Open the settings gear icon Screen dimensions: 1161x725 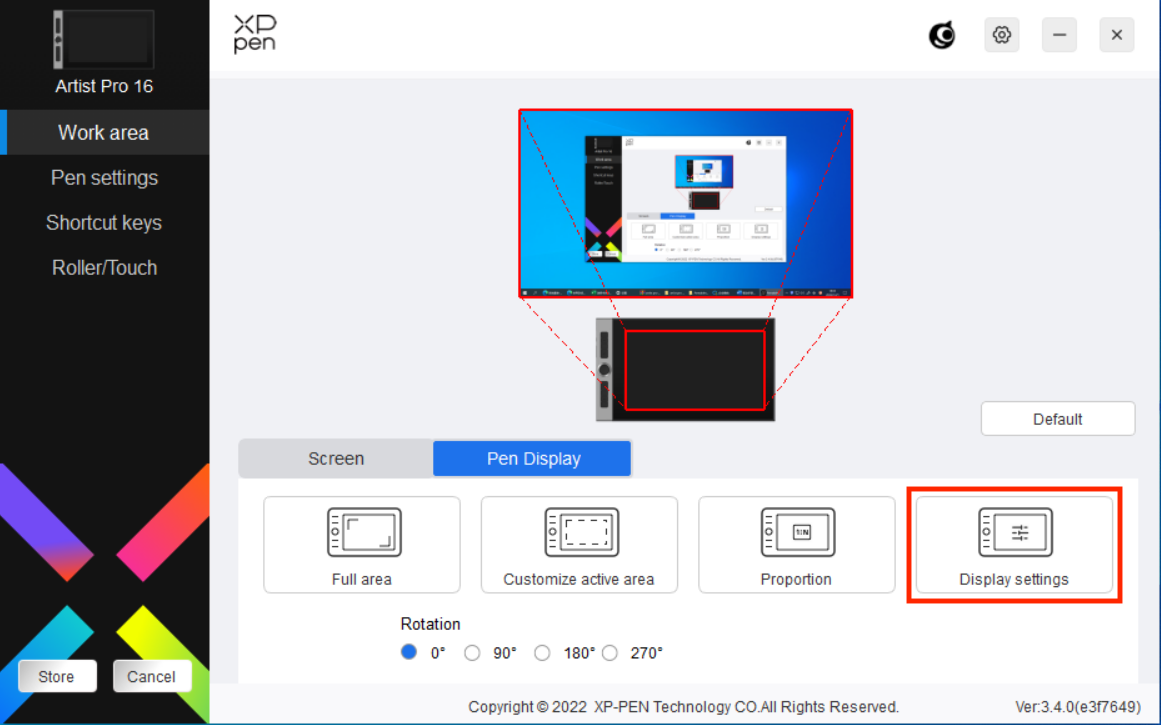(x=1001, y=35)
